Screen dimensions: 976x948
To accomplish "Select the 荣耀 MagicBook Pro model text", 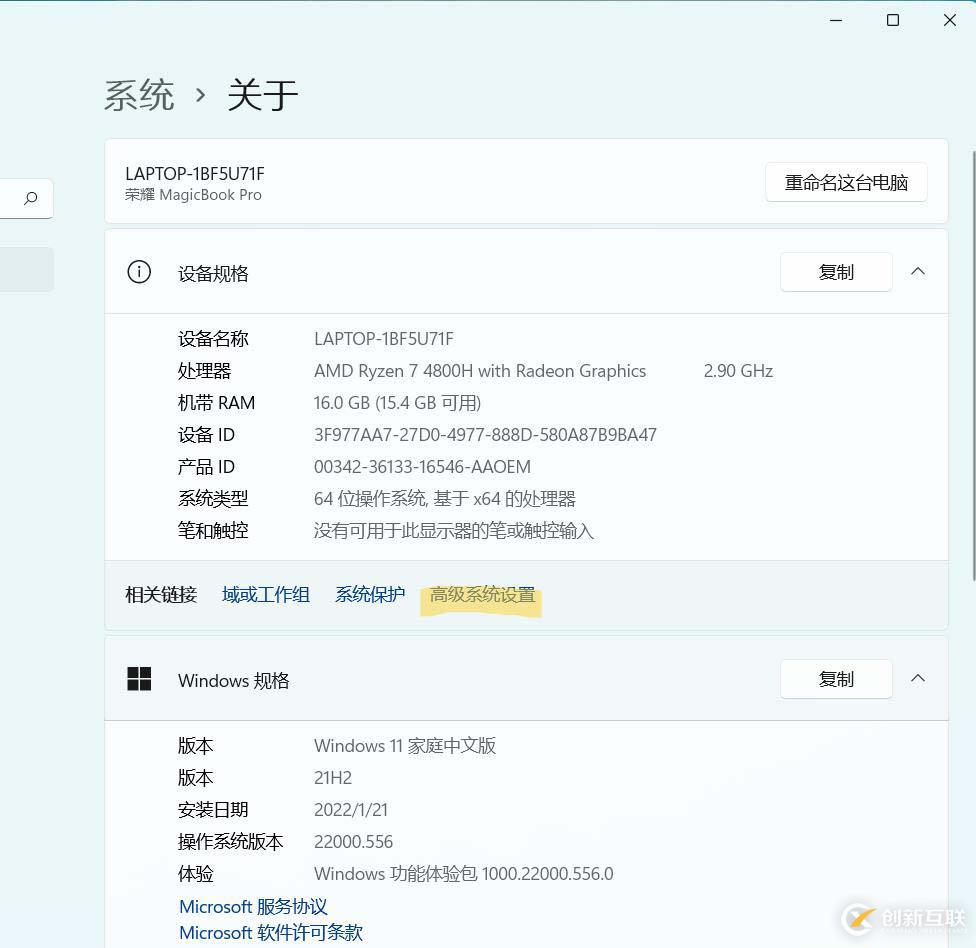I will coord(193,195).
